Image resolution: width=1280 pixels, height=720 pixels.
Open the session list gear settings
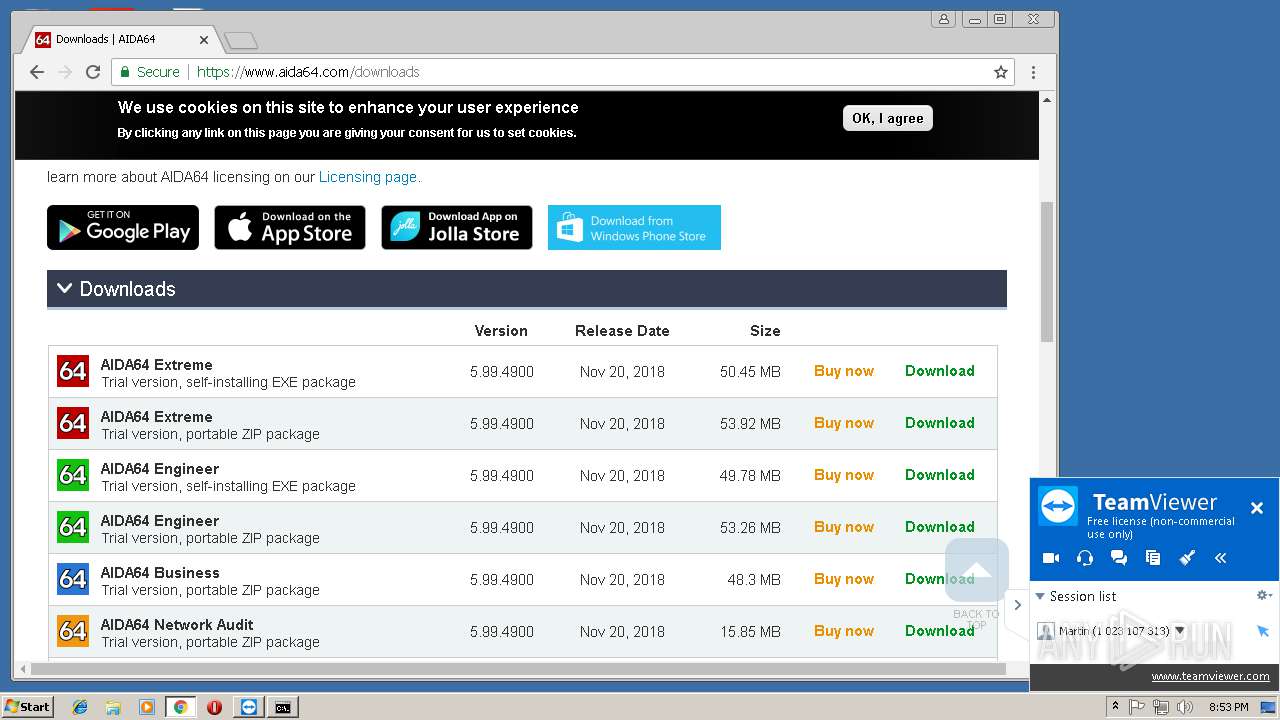(x=1263, y=596)
